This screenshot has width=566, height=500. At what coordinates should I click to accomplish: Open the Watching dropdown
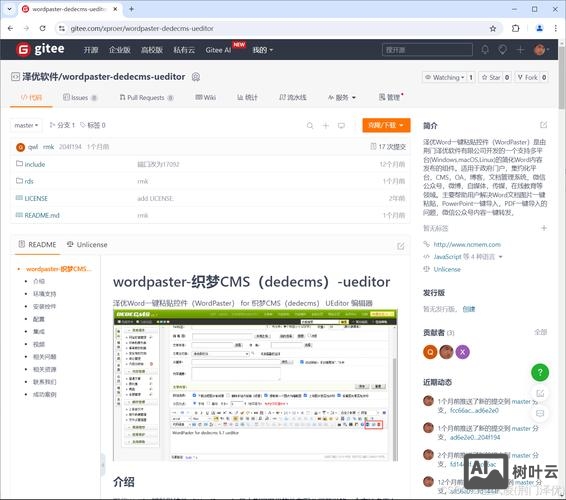click(444, 77)
